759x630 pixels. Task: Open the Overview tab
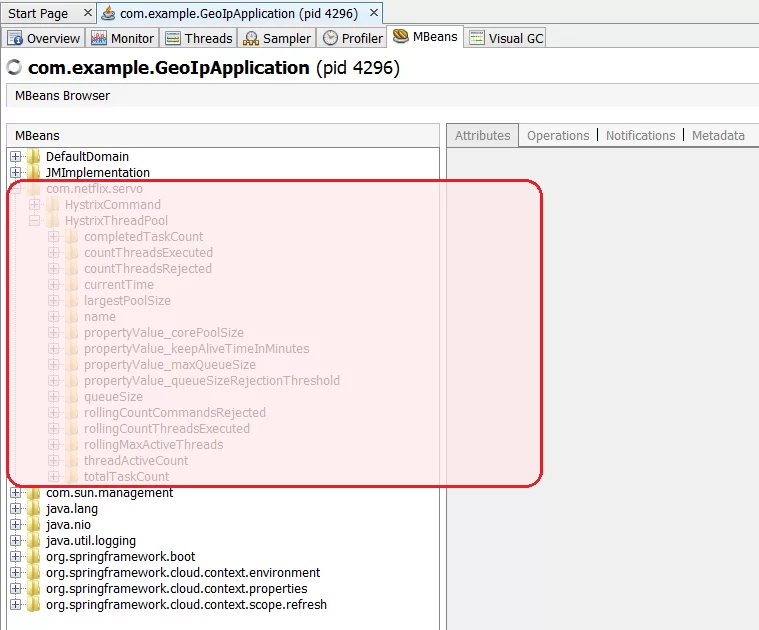pyautogui.click(x=43, y=38)
